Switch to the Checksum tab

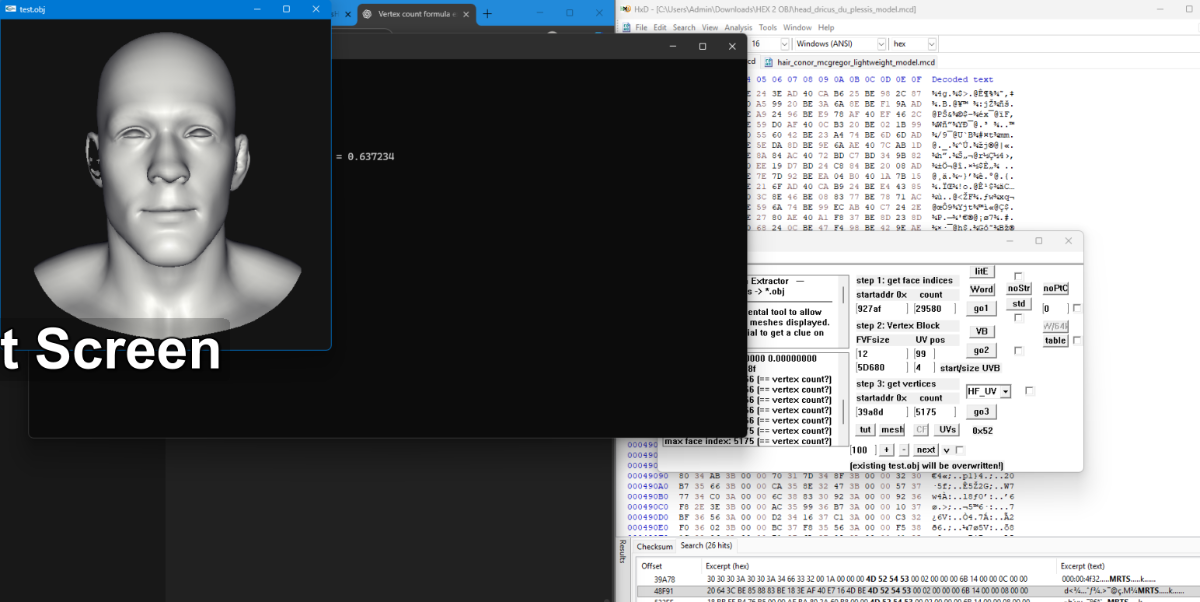pos(655,546)
